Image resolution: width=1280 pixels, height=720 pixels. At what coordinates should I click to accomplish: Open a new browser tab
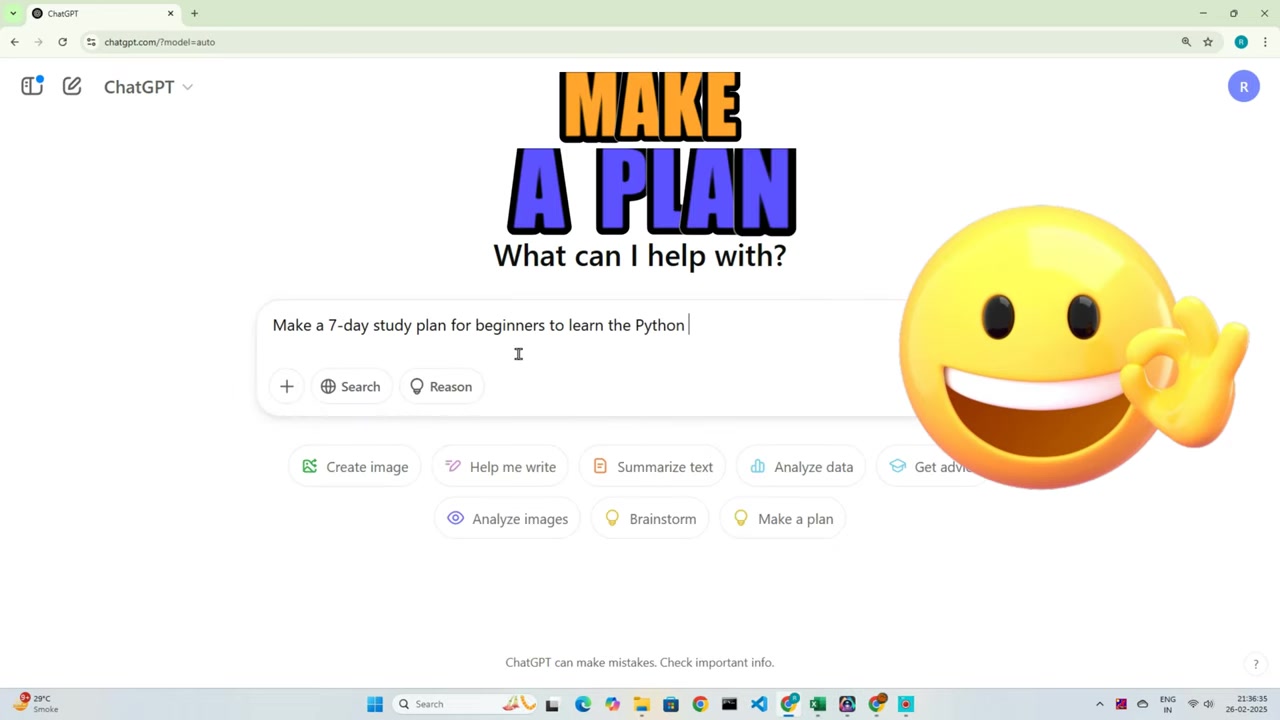[194, 13]
